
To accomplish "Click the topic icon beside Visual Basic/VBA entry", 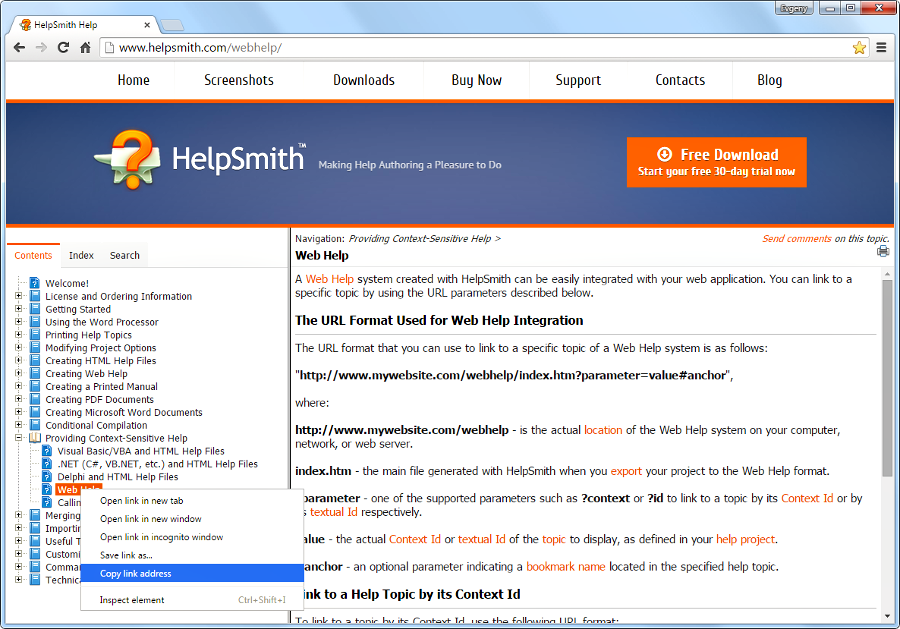I will point(47,451).
